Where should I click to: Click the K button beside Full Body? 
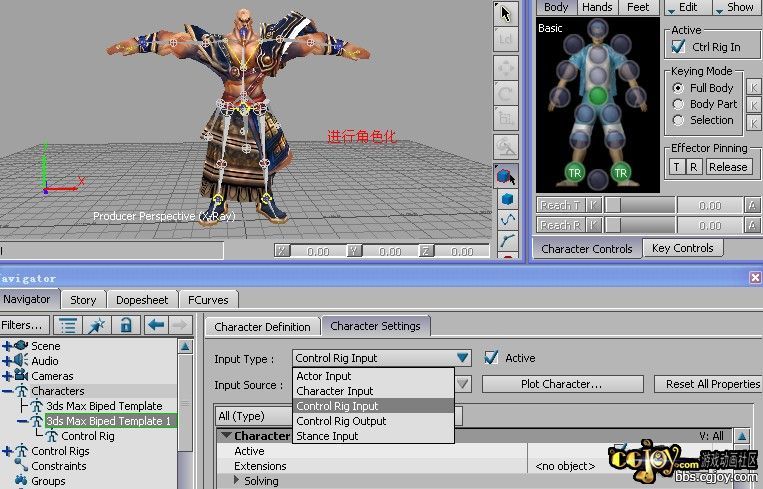click(x=753, y=88)
